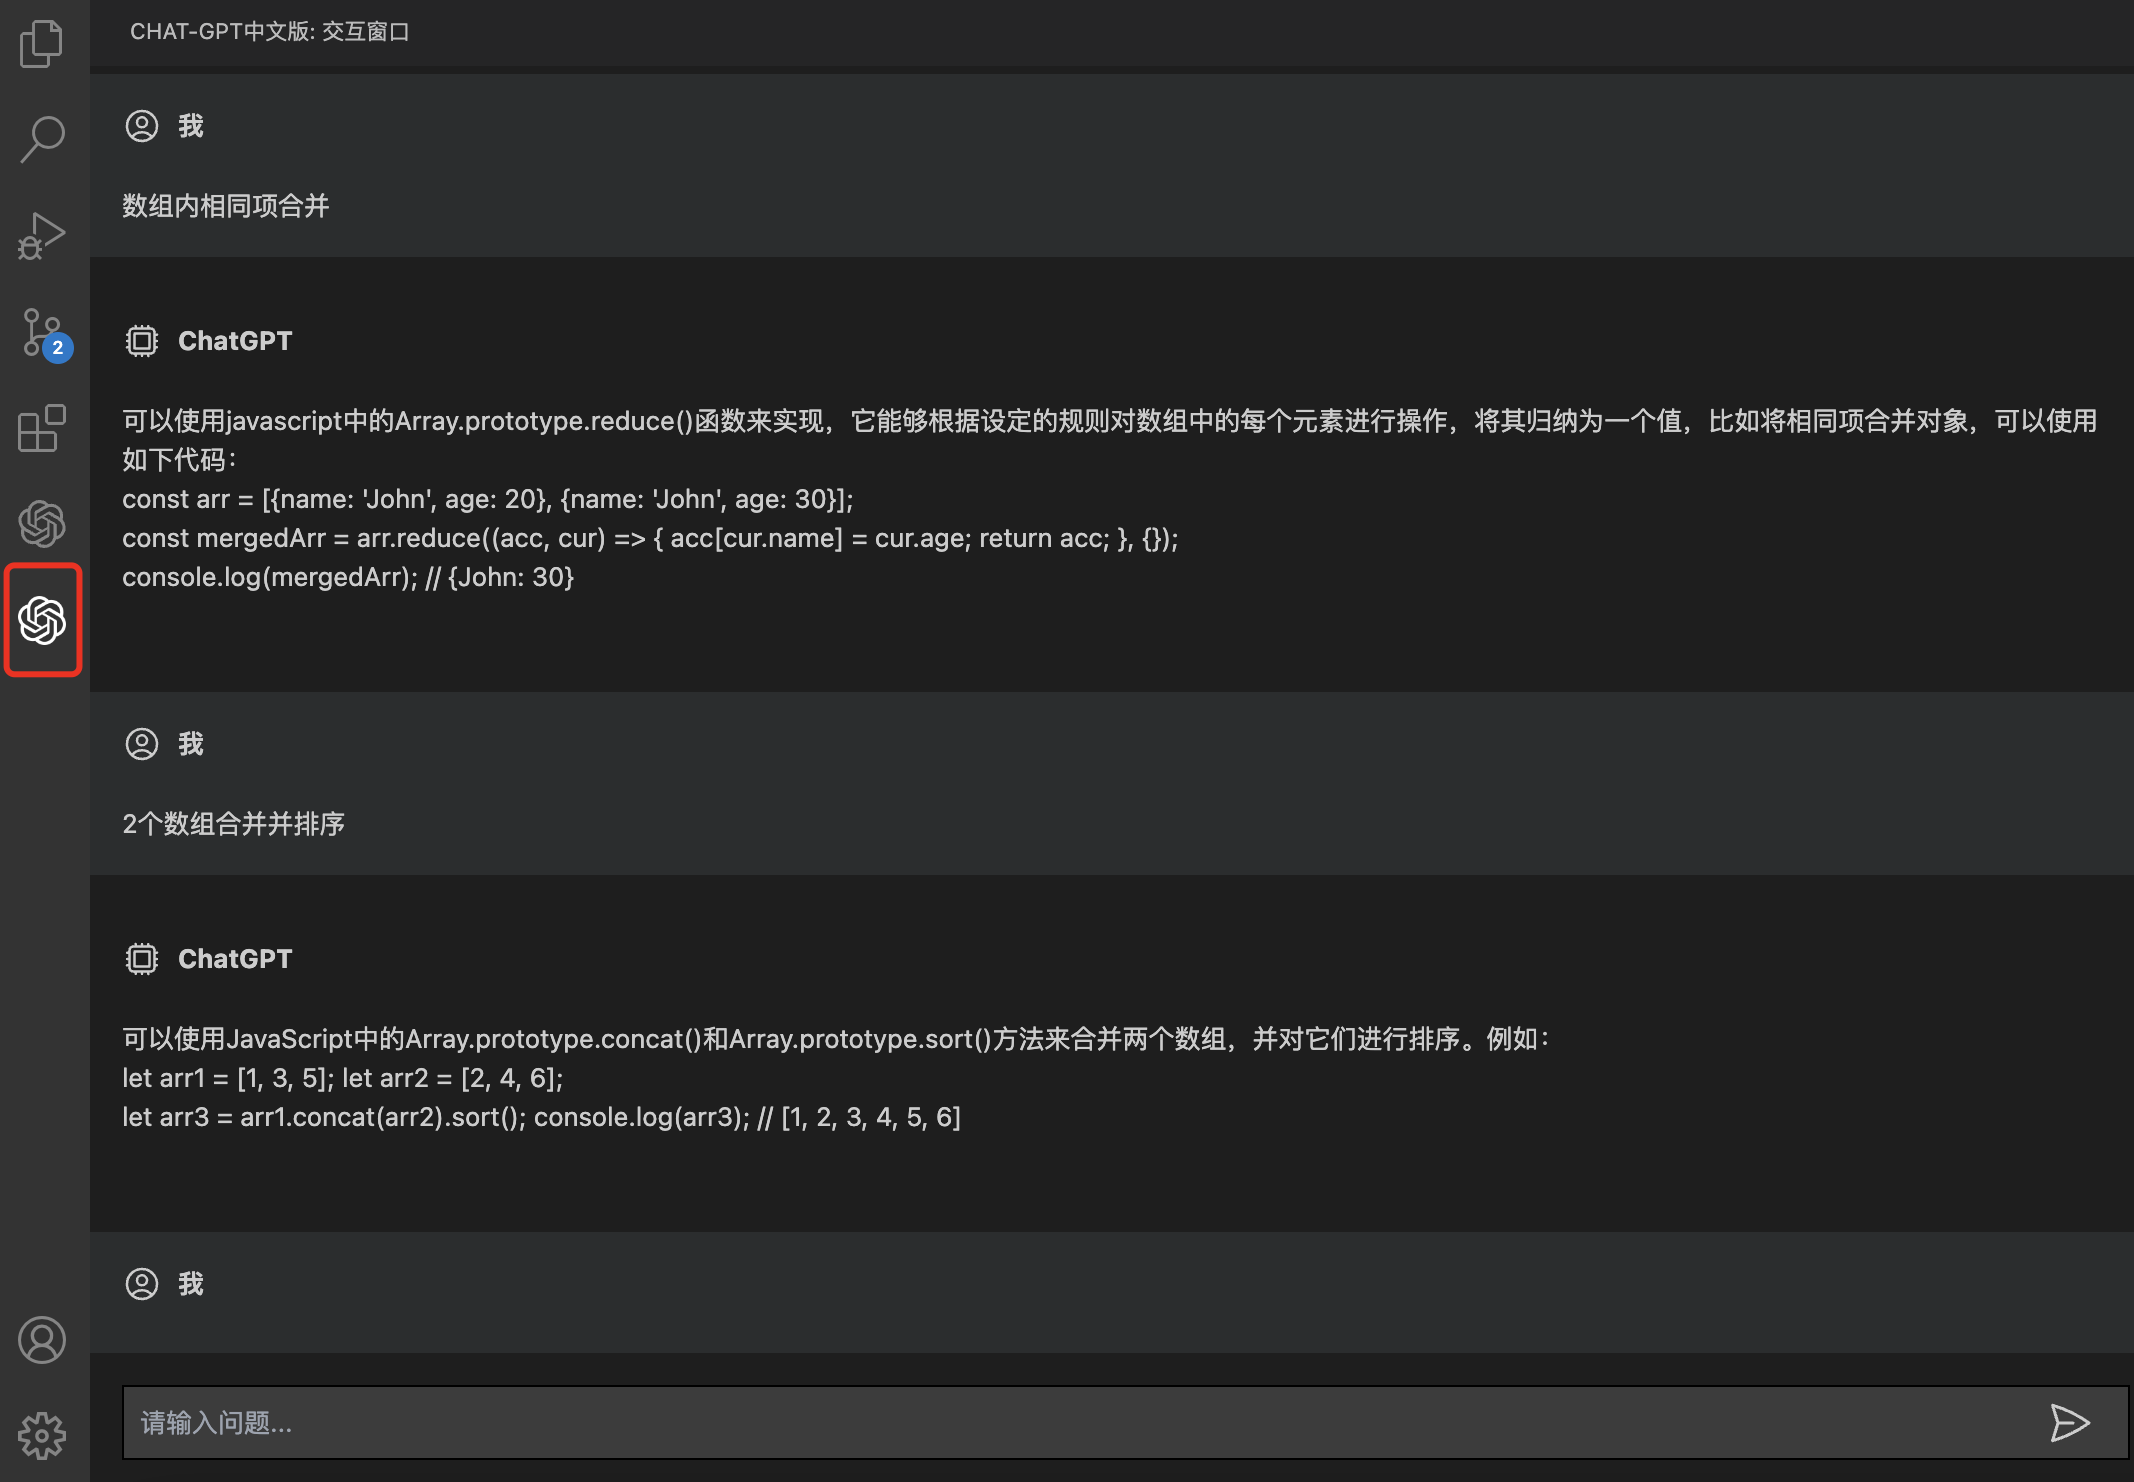Viewport: 2134px width, 1482px height.
Task: Click the message text 数组内相同项合并
Action: coord(226,206)
